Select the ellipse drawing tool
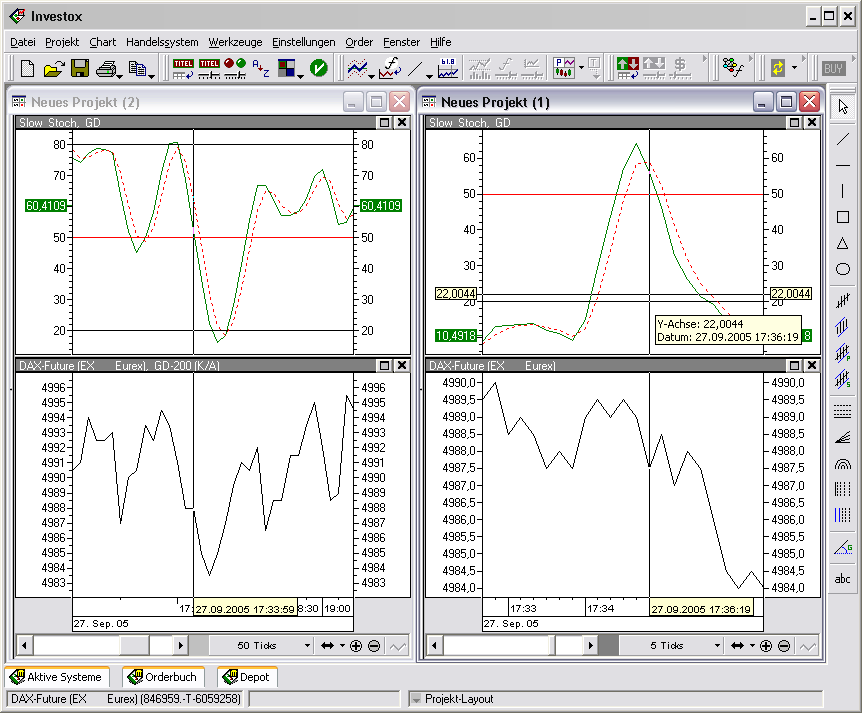The image size is (862, 713). click(842, 269)
